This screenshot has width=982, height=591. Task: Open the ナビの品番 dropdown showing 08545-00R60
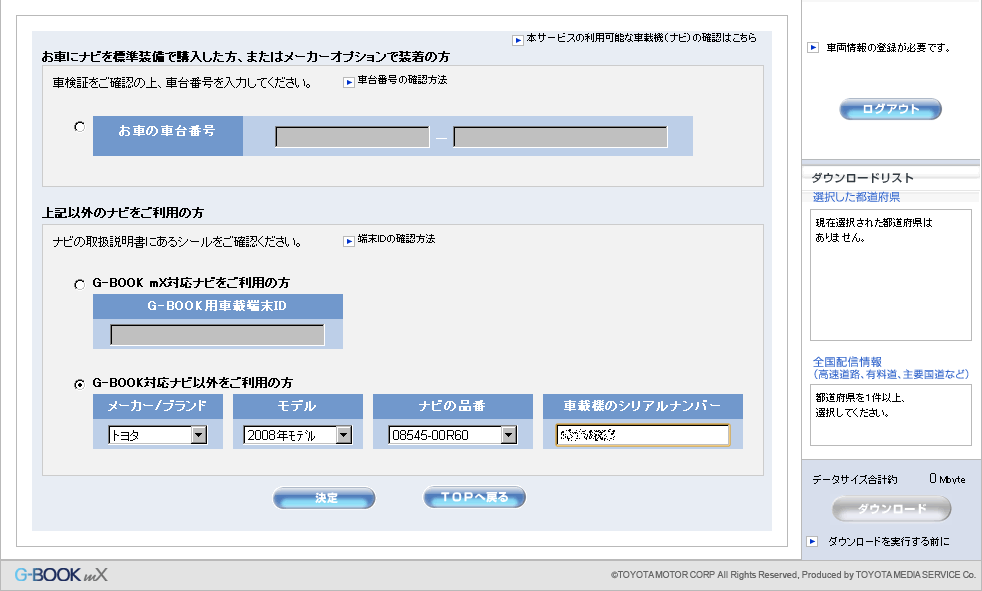(x=453, y=434)
